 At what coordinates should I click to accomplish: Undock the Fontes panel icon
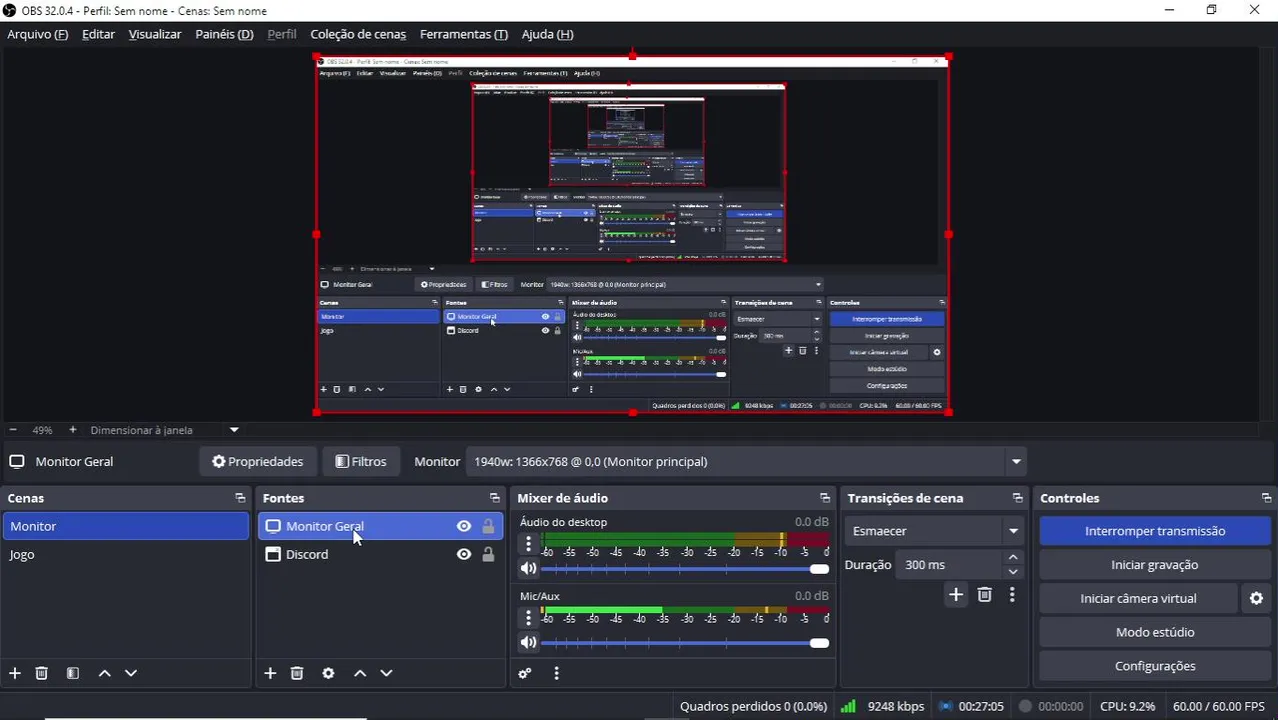point(494,498)
